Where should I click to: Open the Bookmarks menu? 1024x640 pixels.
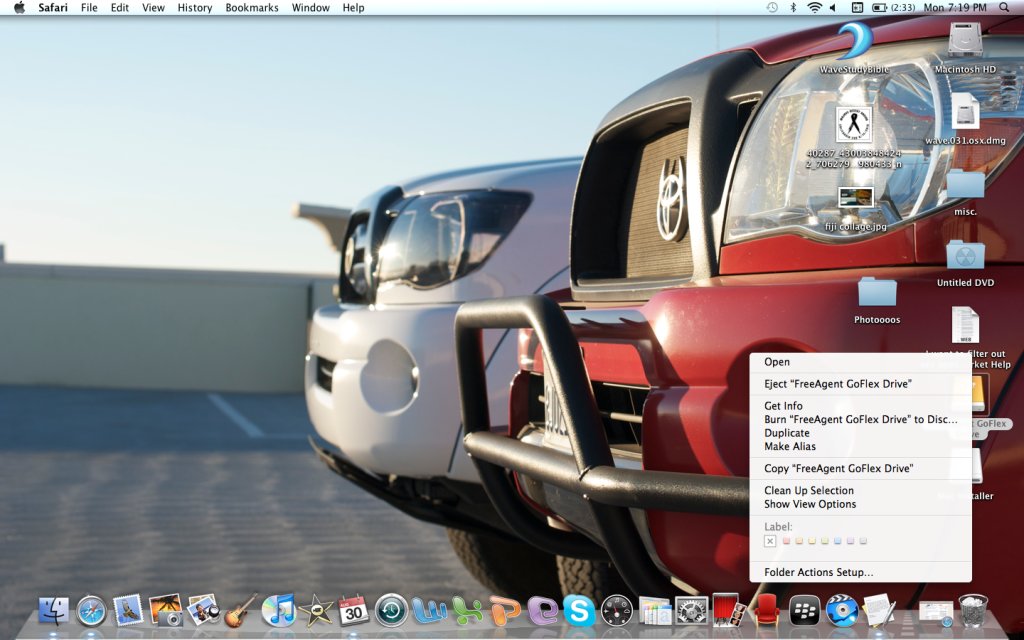252,7
